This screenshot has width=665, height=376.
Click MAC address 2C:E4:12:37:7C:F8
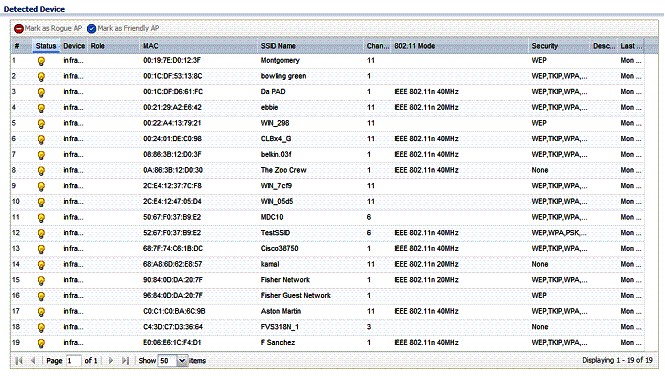coord(172,186)
